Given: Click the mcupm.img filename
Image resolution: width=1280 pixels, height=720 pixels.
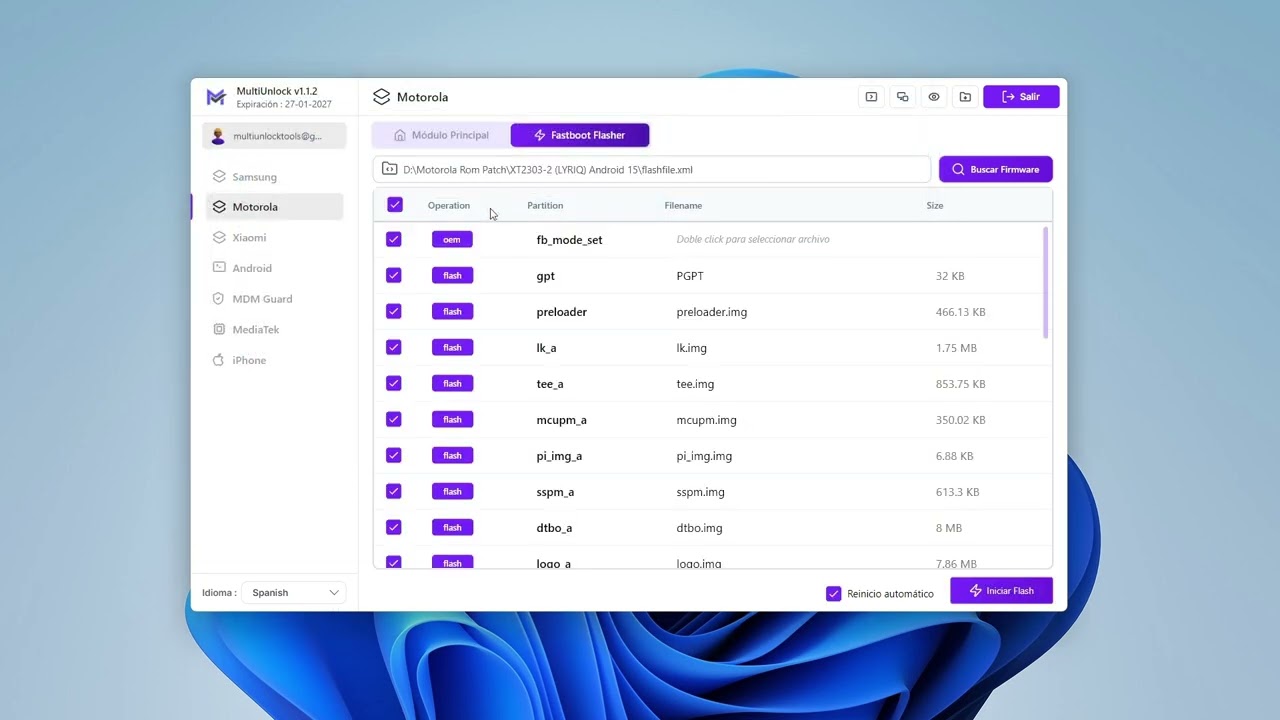Looking at the screenshot, I should (x=707, y=420).
